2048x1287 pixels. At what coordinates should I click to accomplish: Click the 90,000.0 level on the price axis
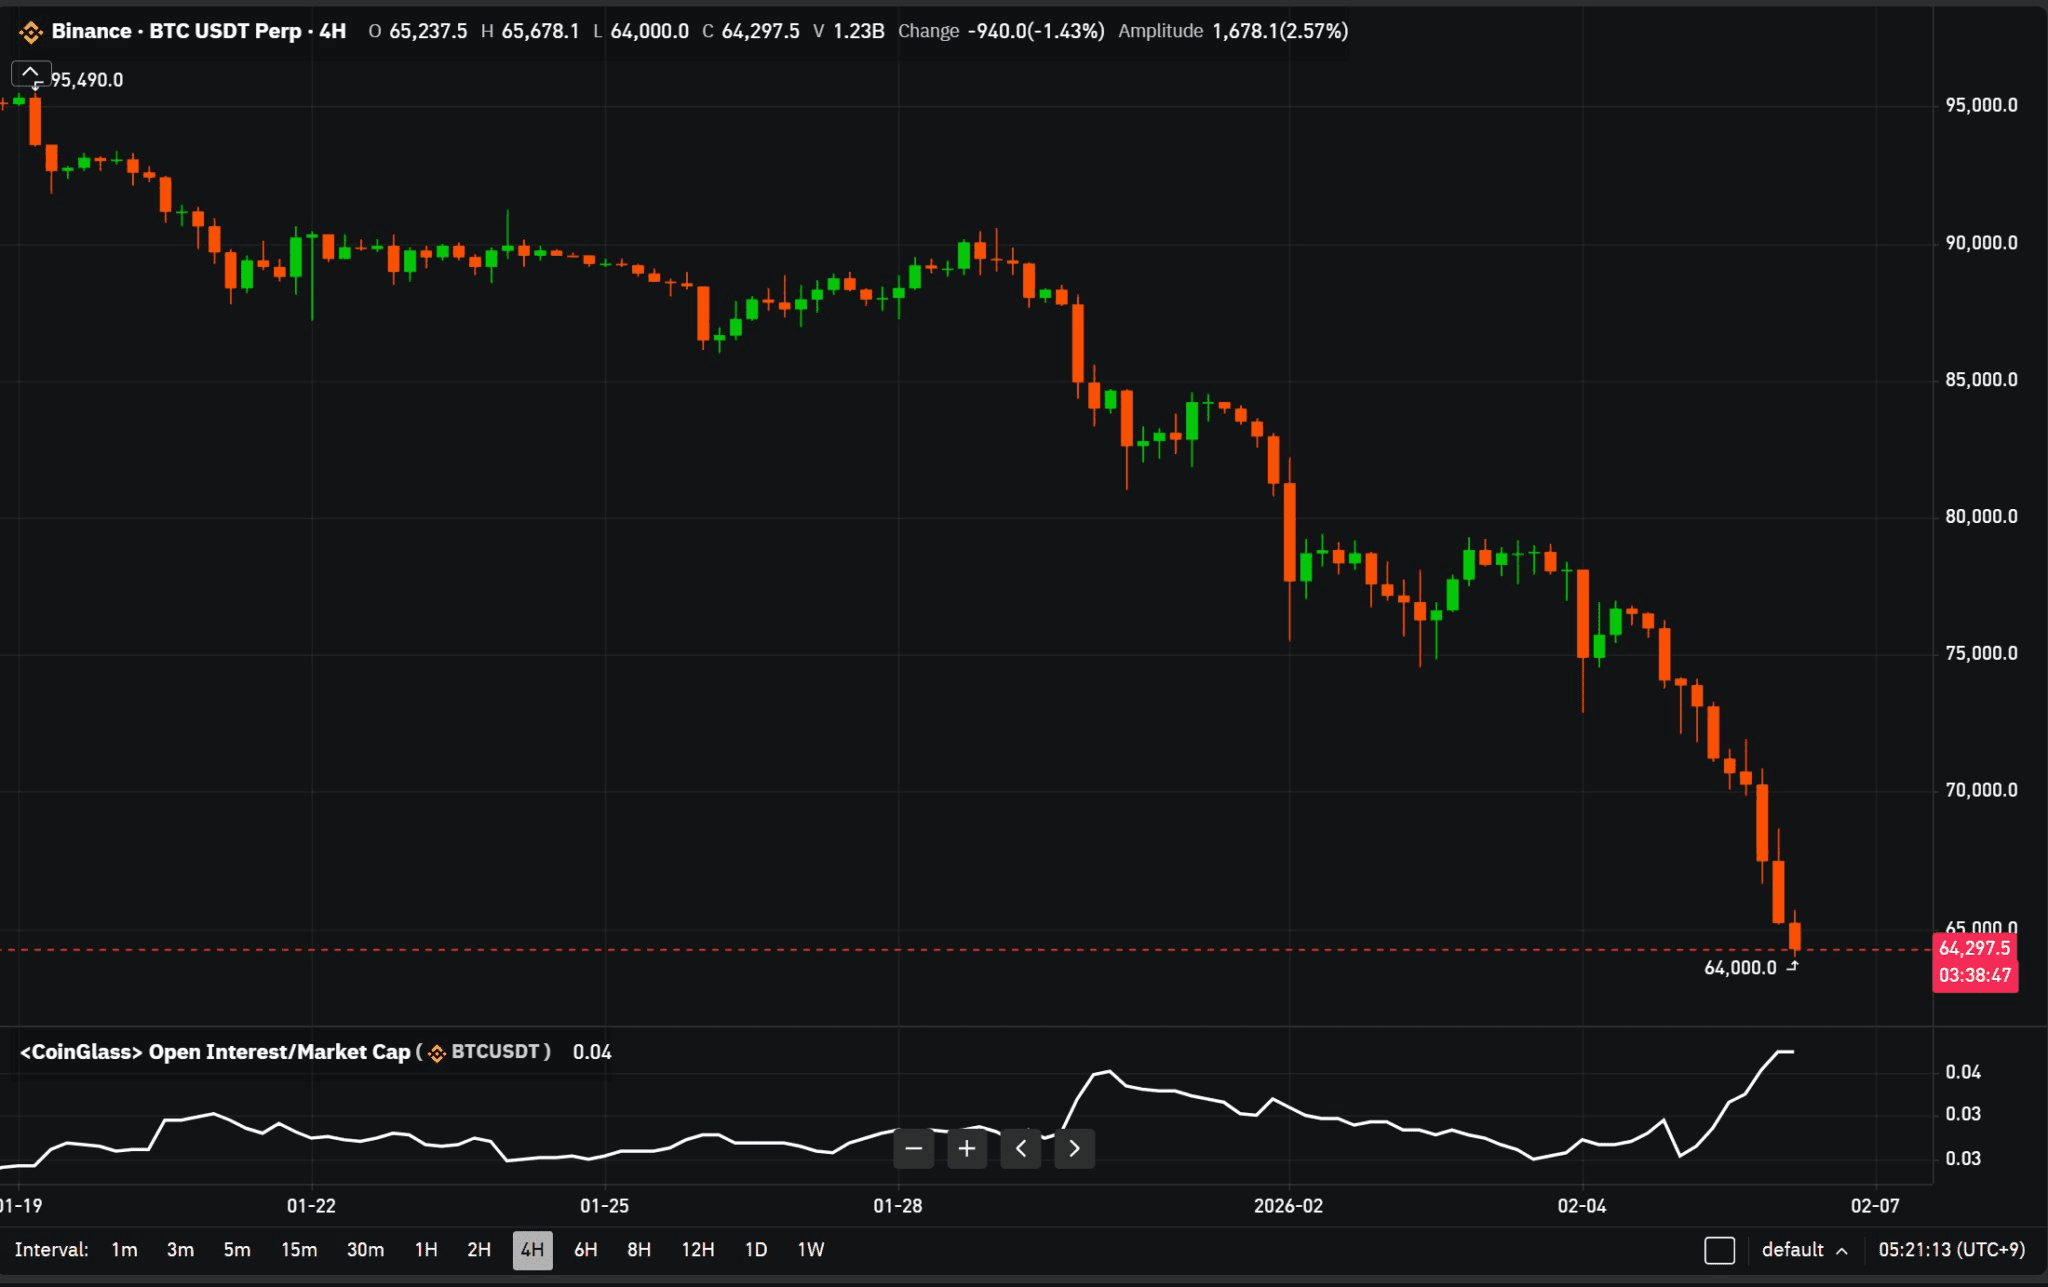(1980, 243)
